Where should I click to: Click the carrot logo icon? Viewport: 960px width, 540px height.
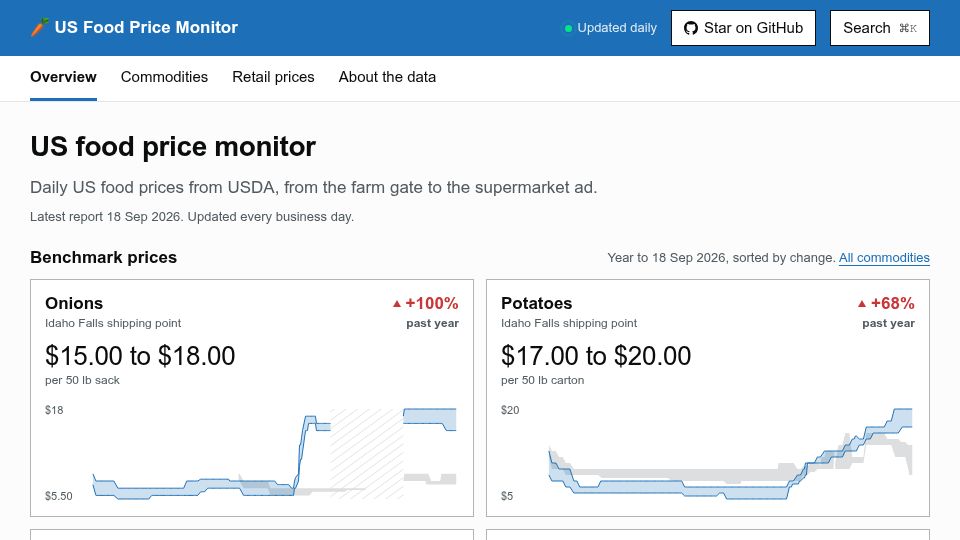[x=40, y=28]
